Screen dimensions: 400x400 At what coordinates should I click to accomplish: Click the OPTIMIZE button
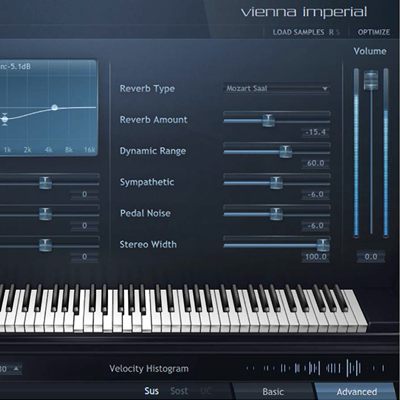click(x=374, y=32)
